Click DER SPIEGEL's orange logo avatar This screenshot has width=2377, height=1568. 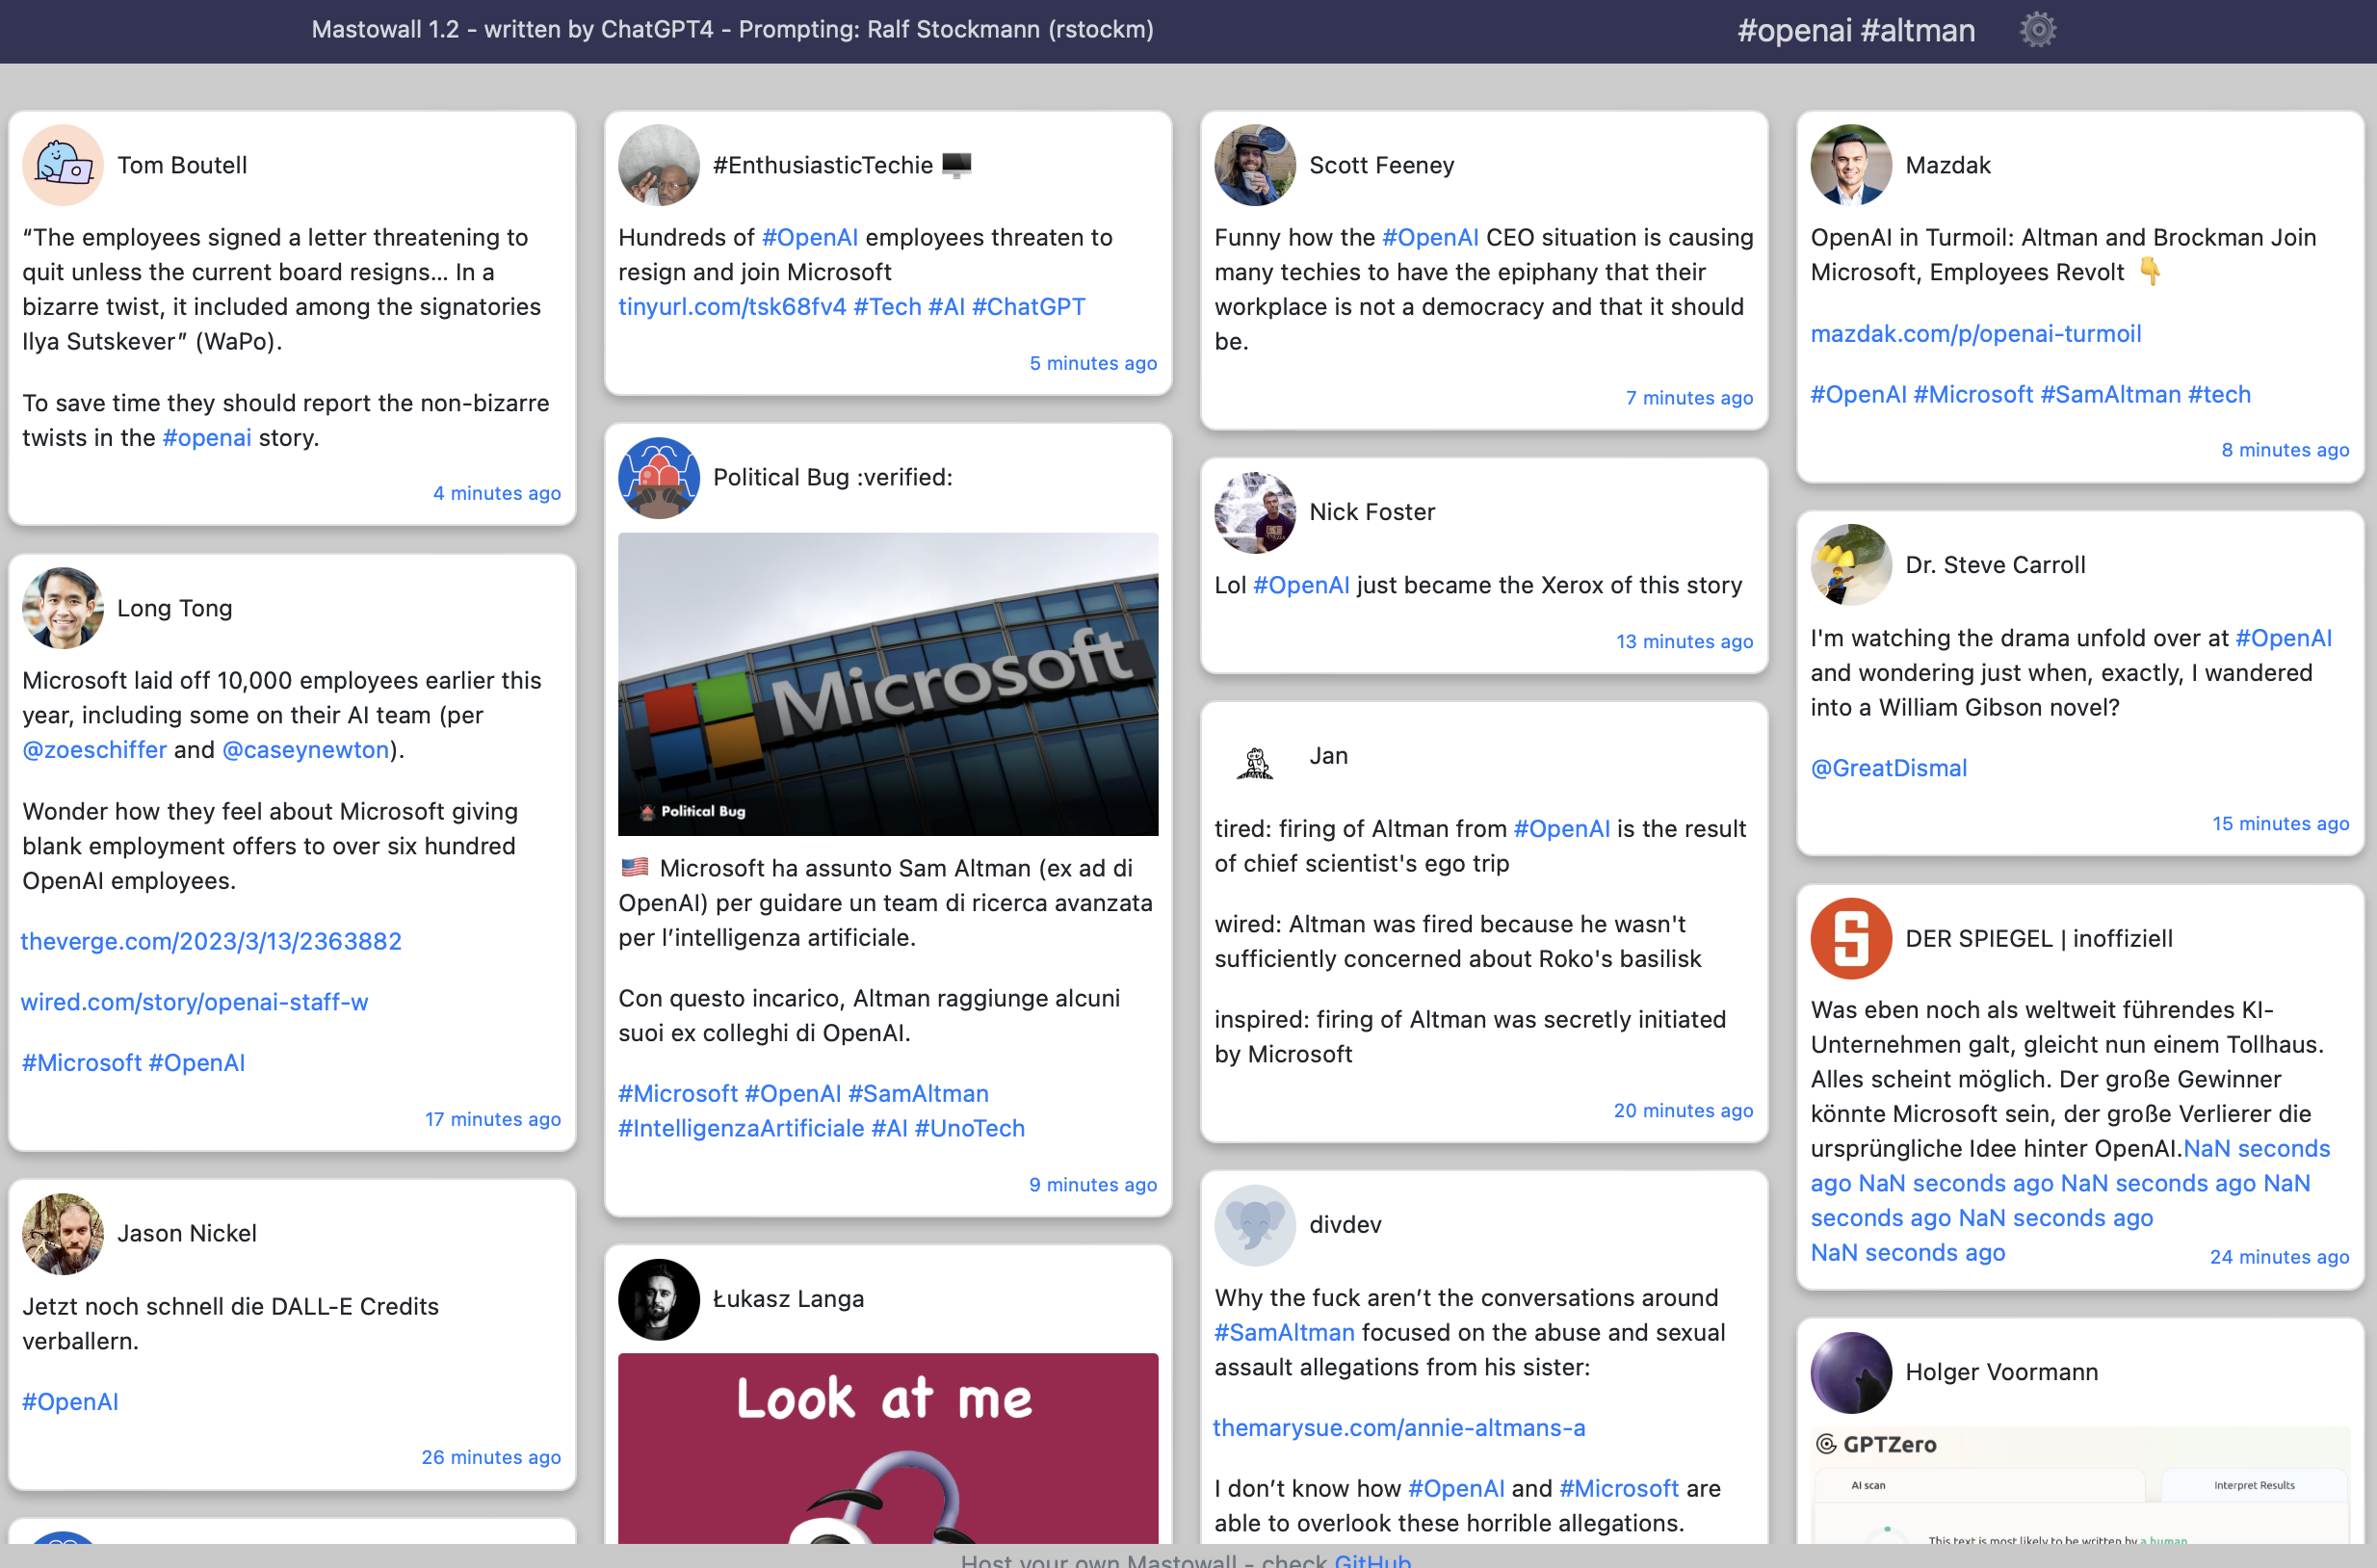(x=1851, y=938)
